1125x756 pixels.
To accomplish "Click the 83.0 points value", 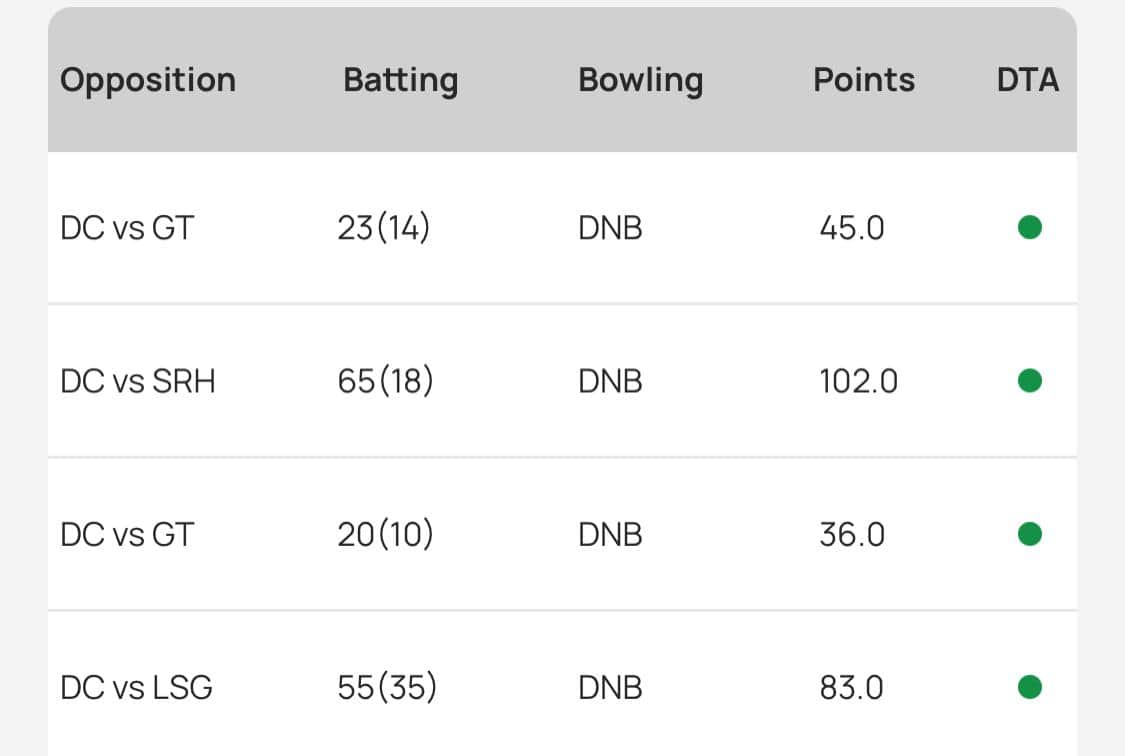I will (852, 688).
